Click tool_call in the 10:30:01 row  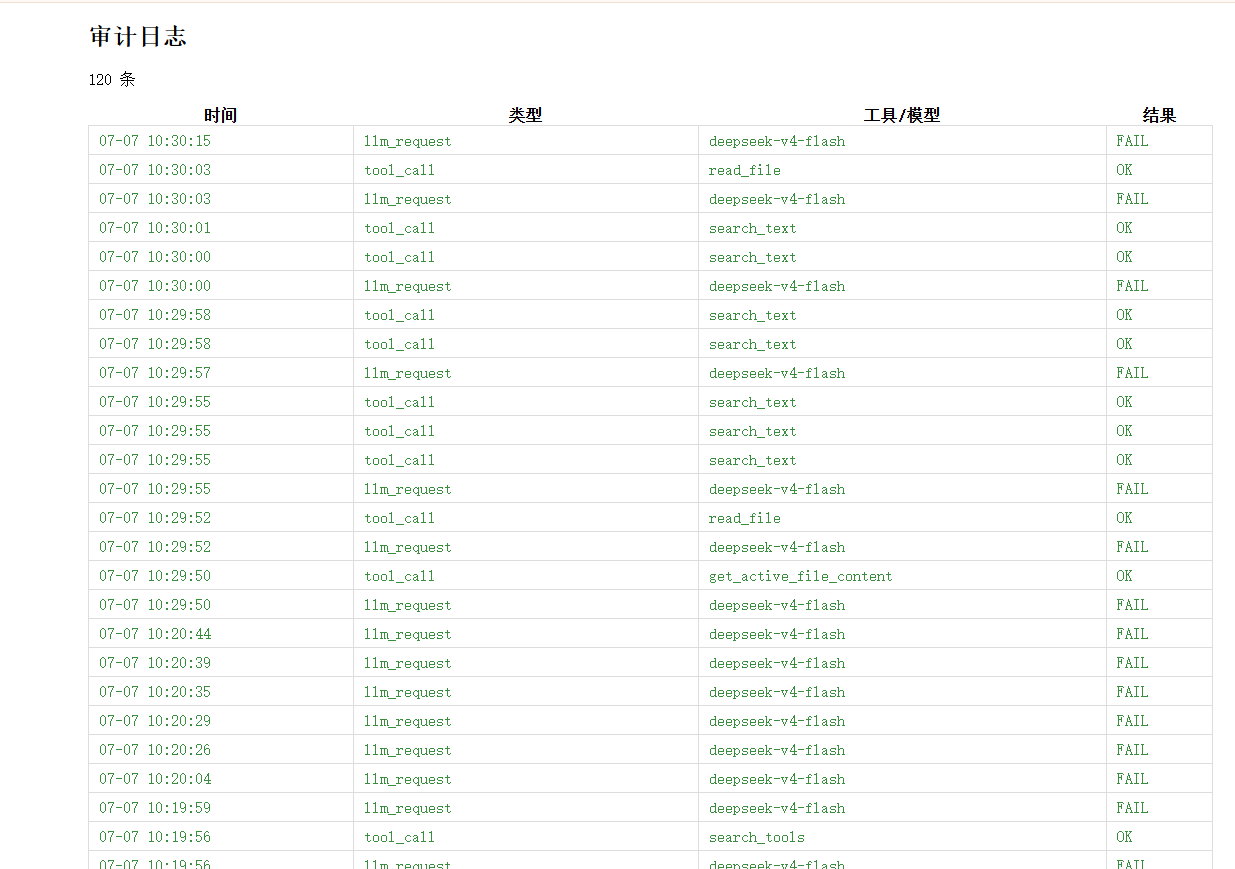400,228
